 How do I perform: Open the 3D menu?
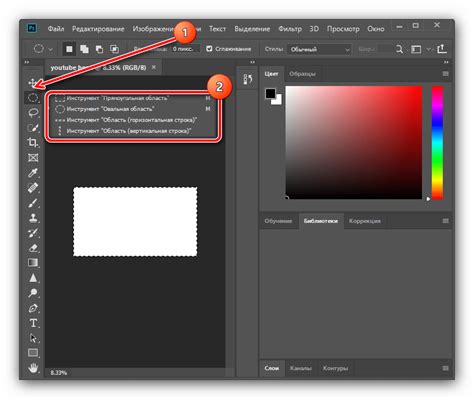(x=314, y=29)
